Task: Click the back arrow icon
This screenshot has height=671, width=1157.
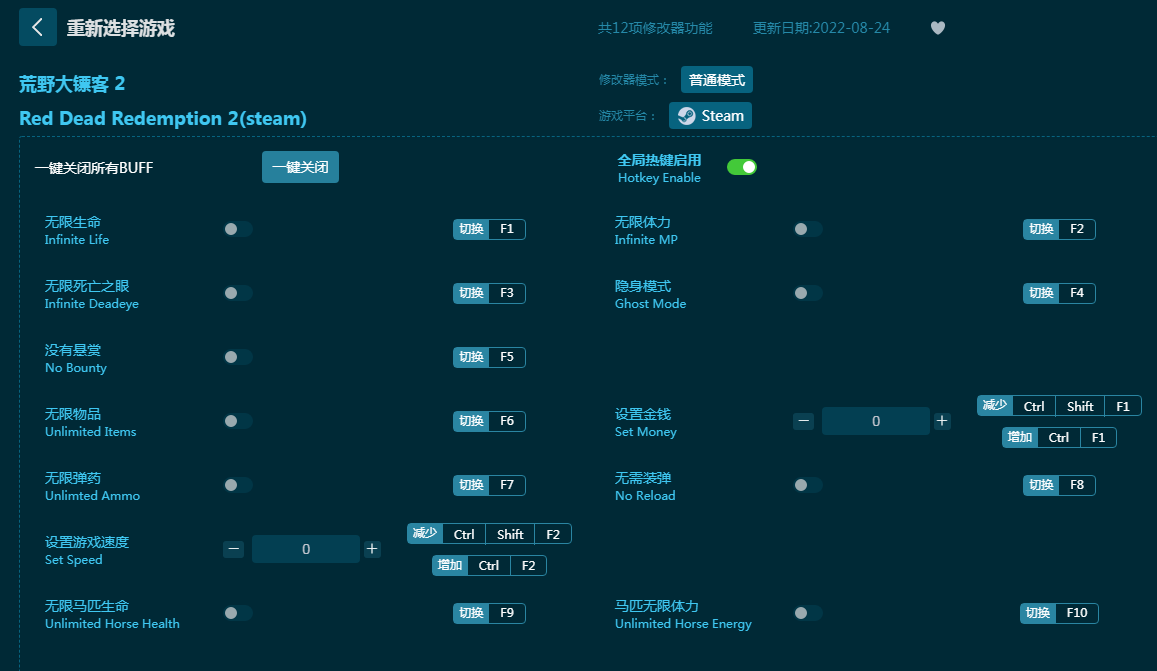Action: 38,28
